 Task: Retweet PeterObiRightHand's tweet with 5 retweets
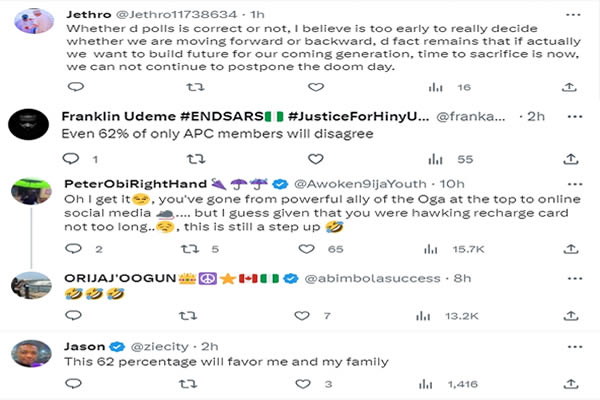pos(190,249)
